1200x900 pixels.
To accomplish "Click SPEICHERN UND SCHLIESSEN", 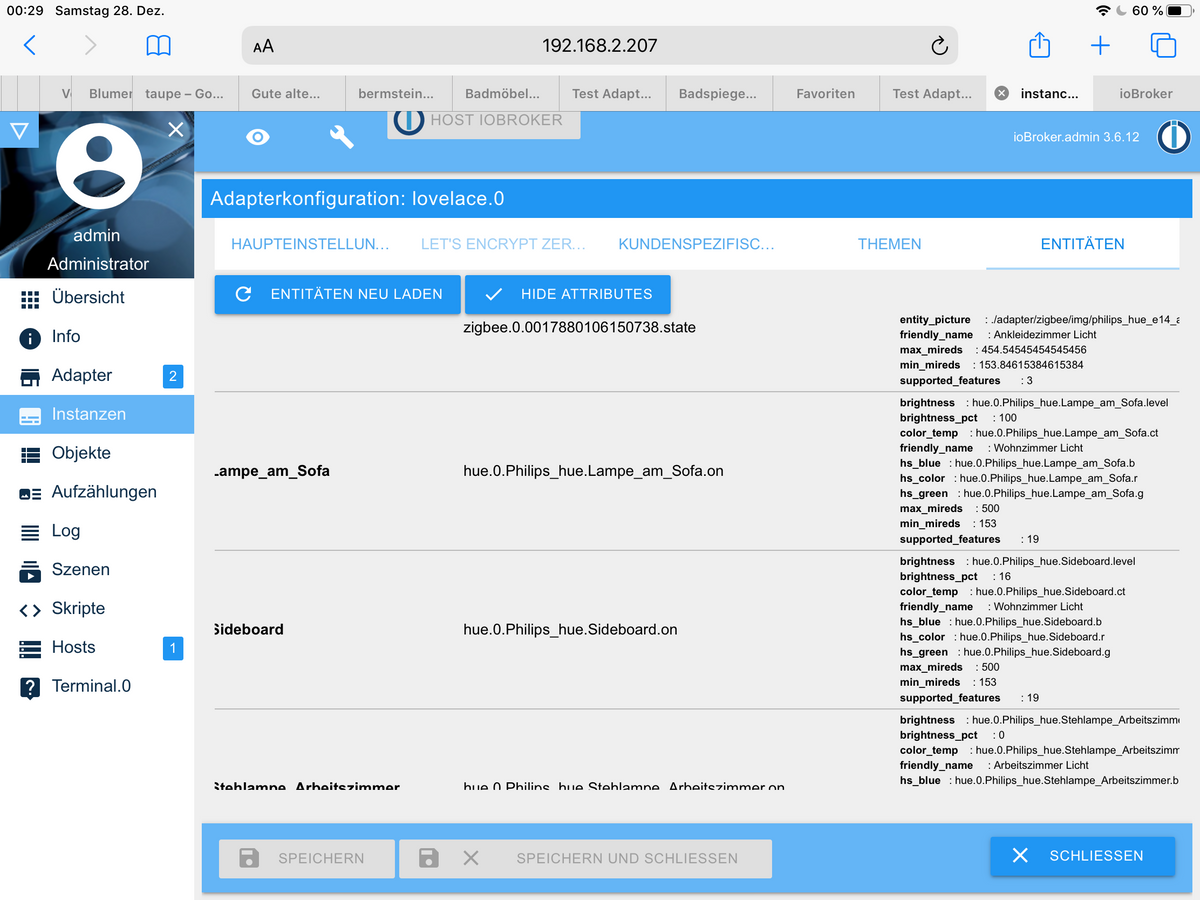I will point(585,858).
